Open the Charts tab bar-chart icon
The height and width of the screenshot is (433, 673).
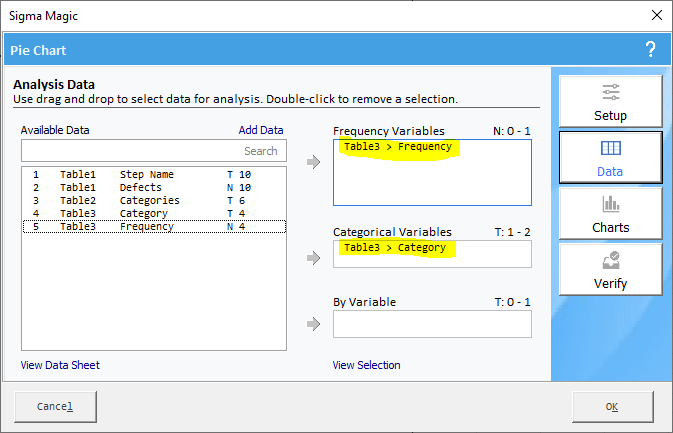point(610,213)
